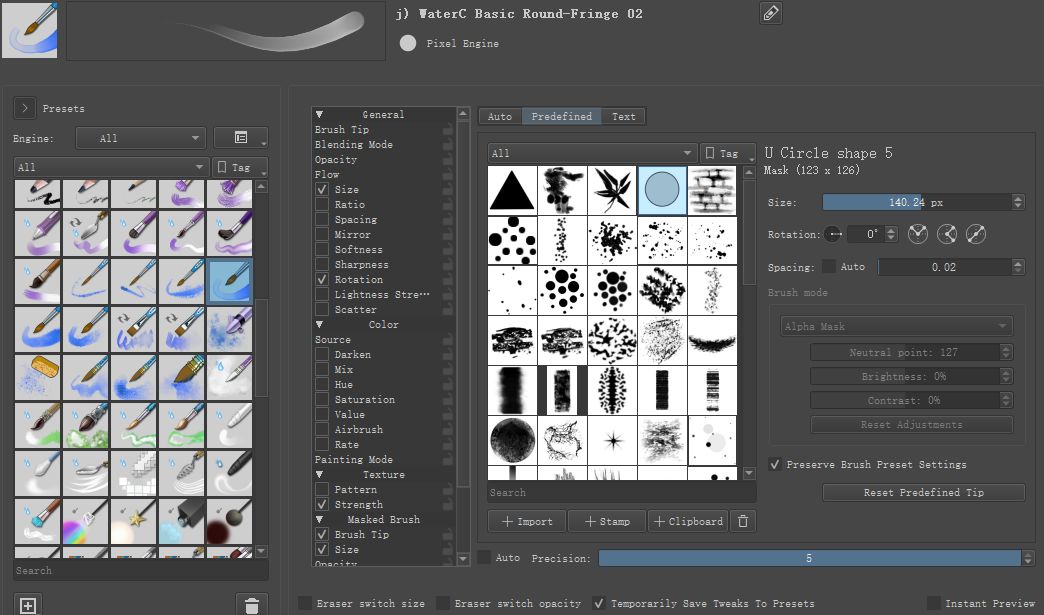Screen dimensions: 1044x615
Task: Toggle the Eraser switch size checkbox
Action: [x=305, y=603]
